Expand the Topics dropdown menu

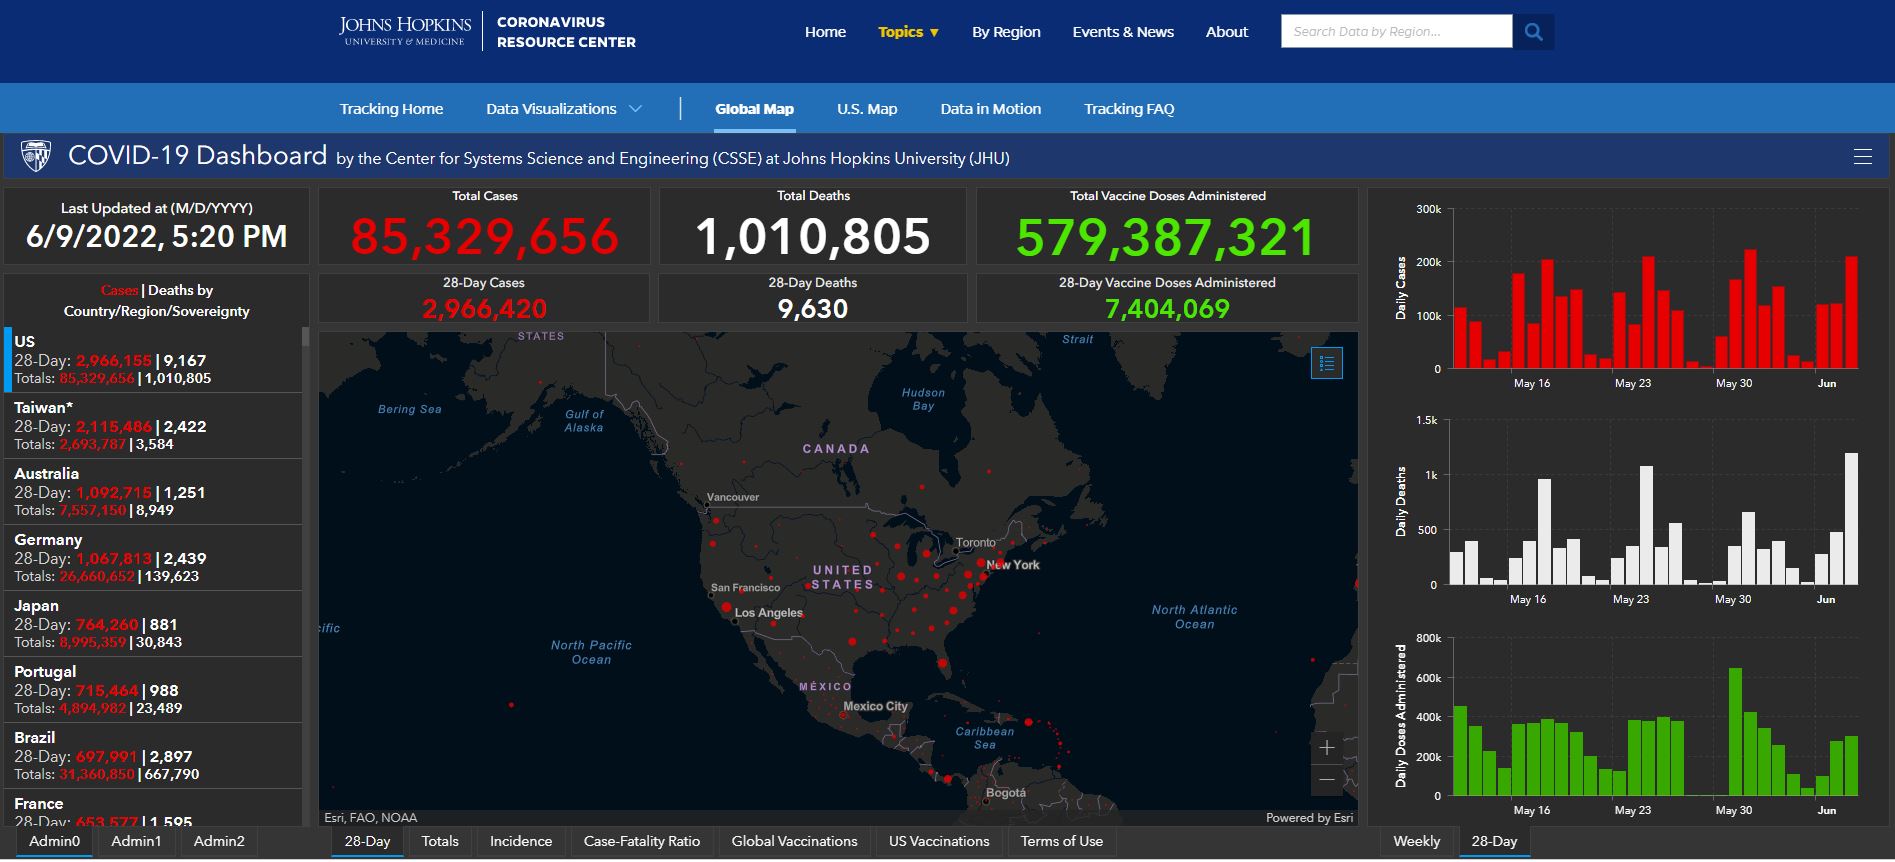tap(909, 32)
